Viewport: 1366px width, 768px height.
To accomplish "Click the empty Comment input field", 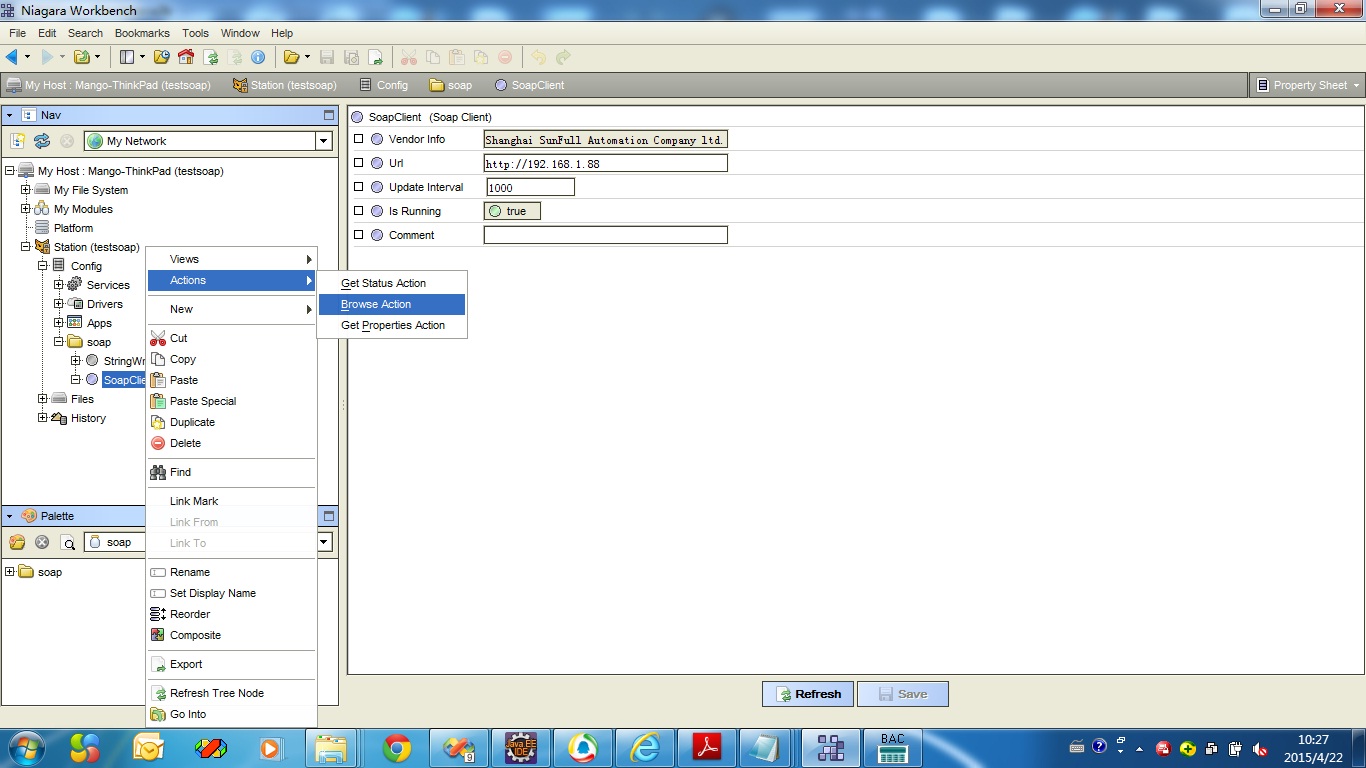I will (x=606, y=235).
